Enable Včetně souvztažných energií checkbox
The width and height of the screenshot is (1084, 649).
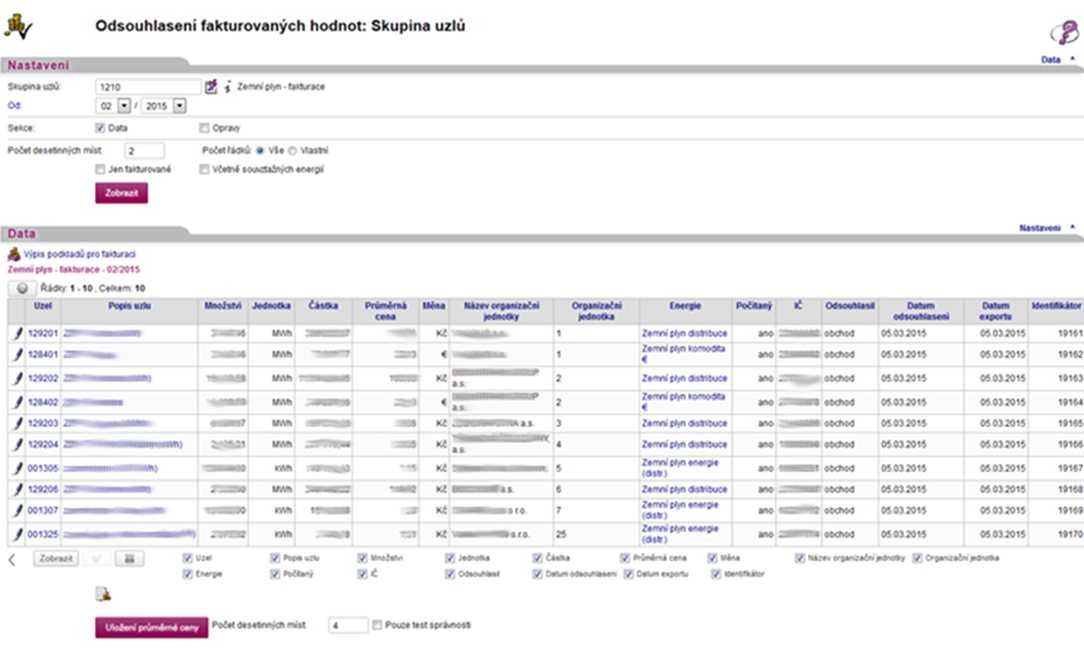(204, 169)
